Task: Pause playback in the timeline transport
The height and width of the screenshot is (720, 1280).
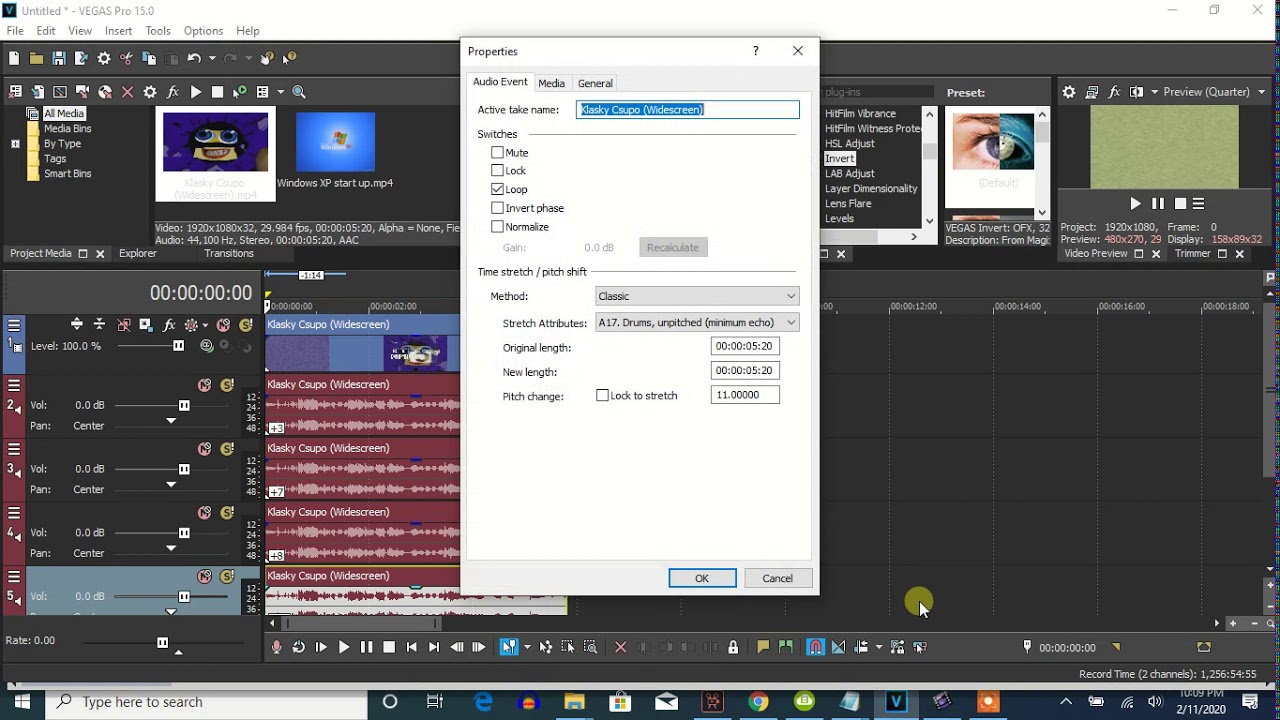Action: click(366, 647)
